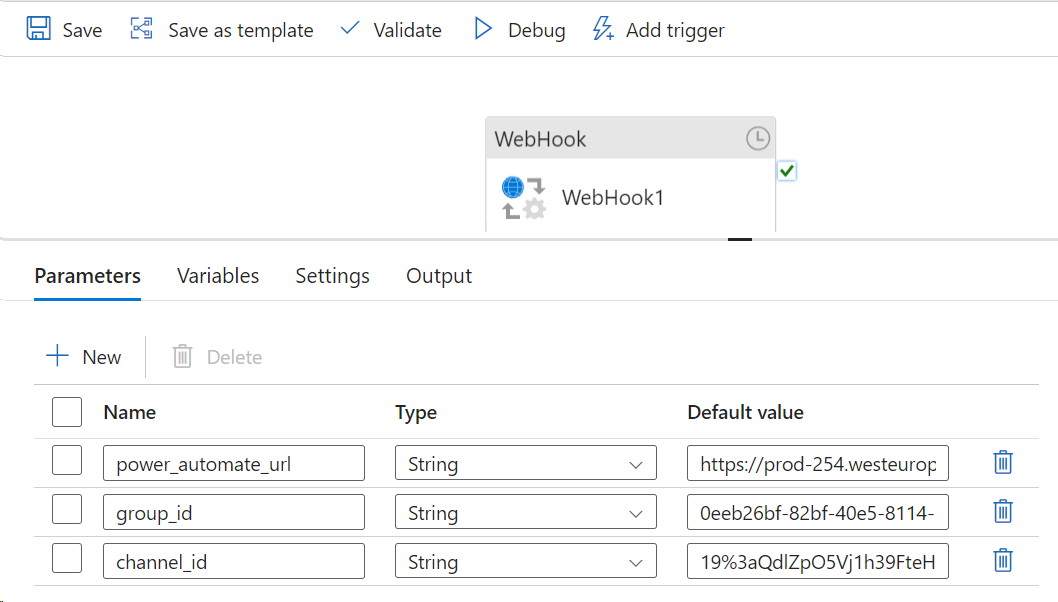Screen dimensions: 1058x602
Task: Toggle the select-all parameters checkbox
Action: pos(66,412)
